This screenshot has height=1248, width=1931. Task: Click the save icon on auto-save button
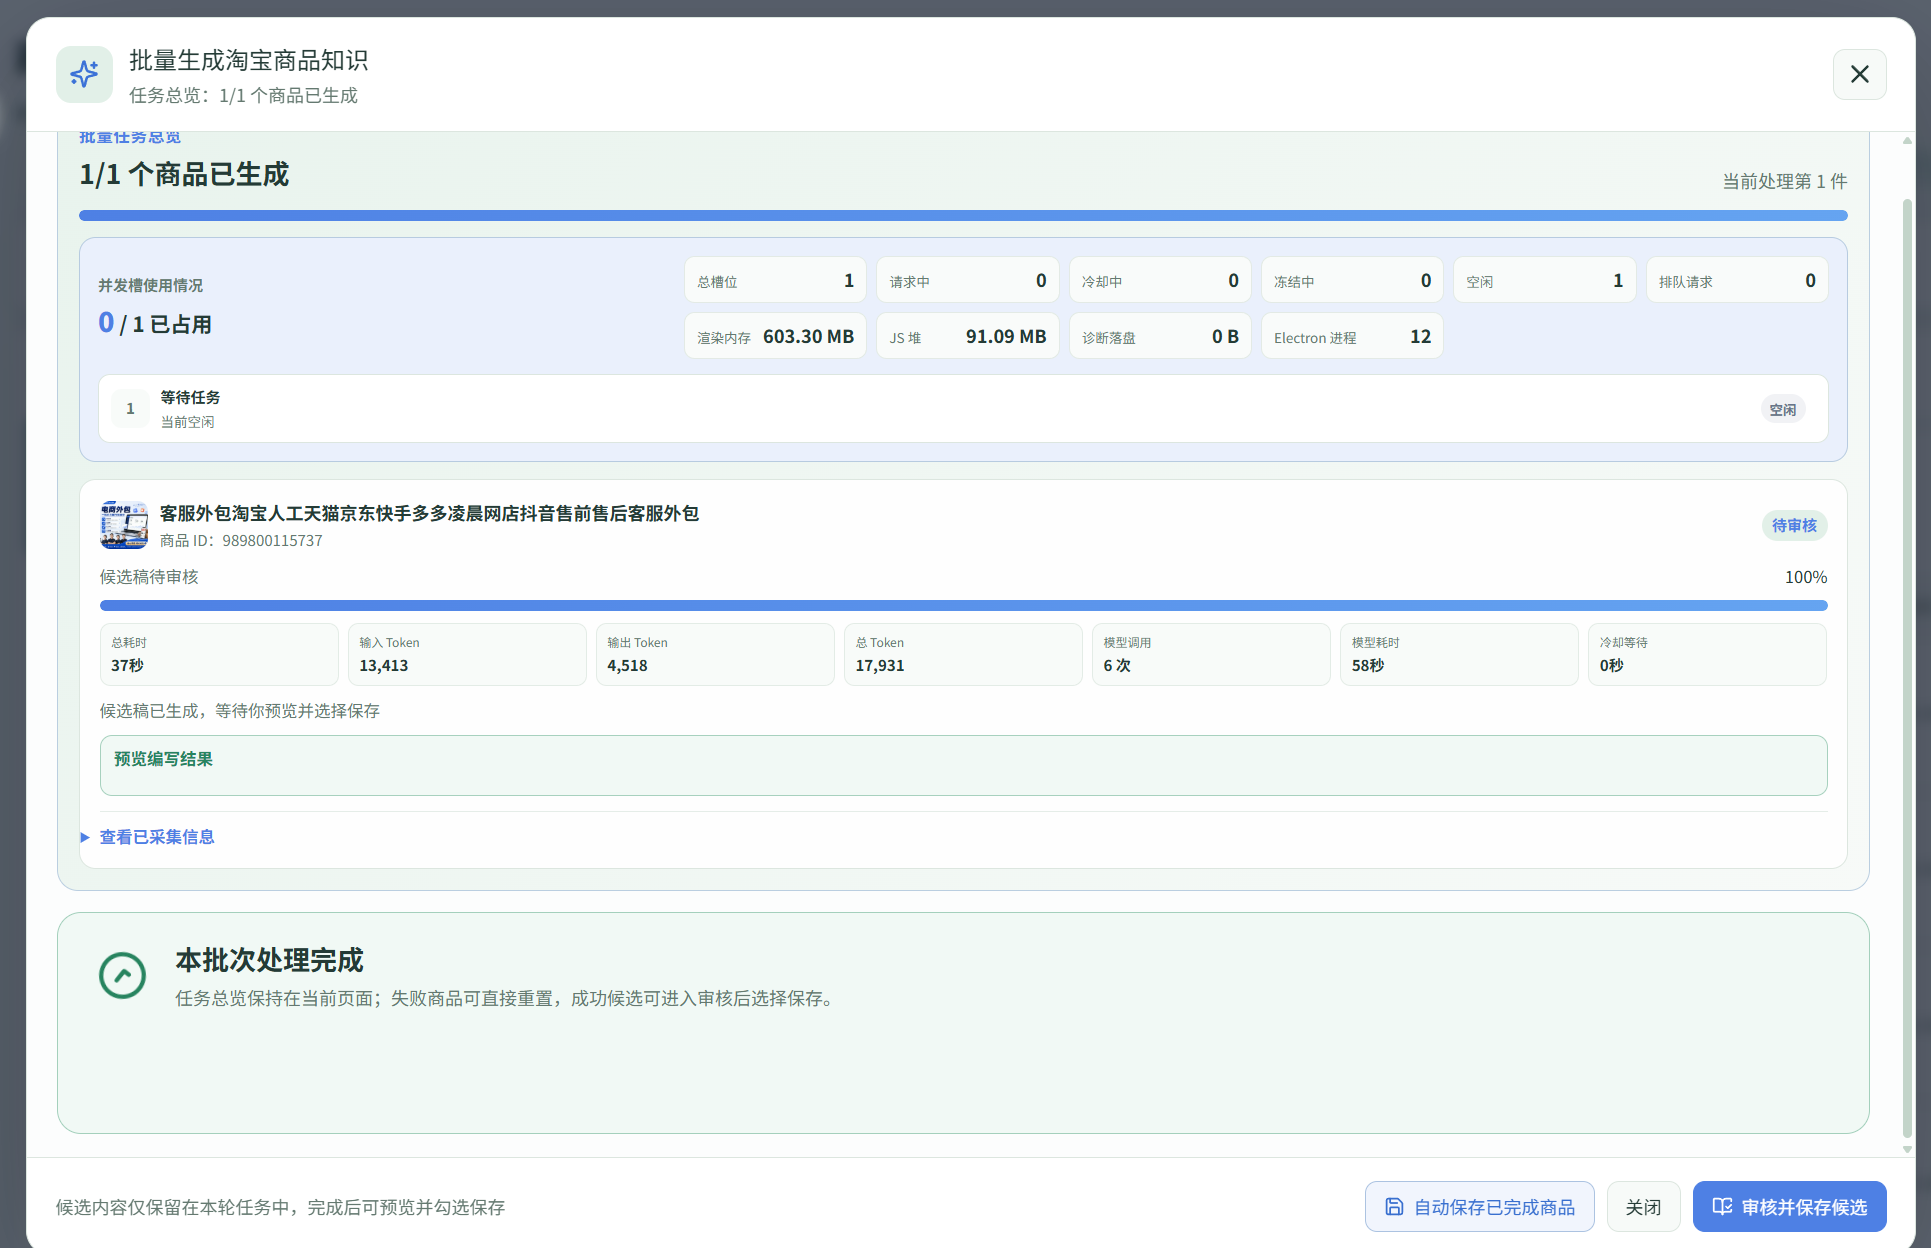[x=1394, y=1207]
